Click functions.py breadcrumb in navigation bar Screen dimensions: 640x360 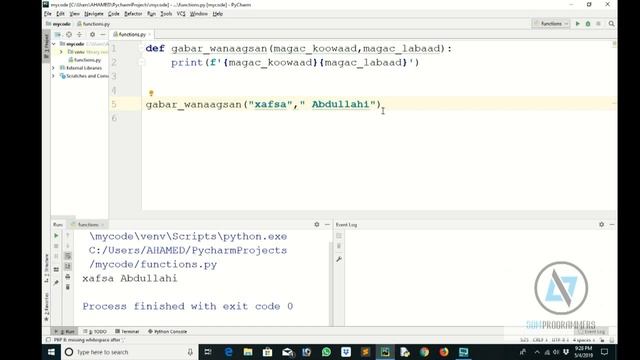tap(93, 24)
